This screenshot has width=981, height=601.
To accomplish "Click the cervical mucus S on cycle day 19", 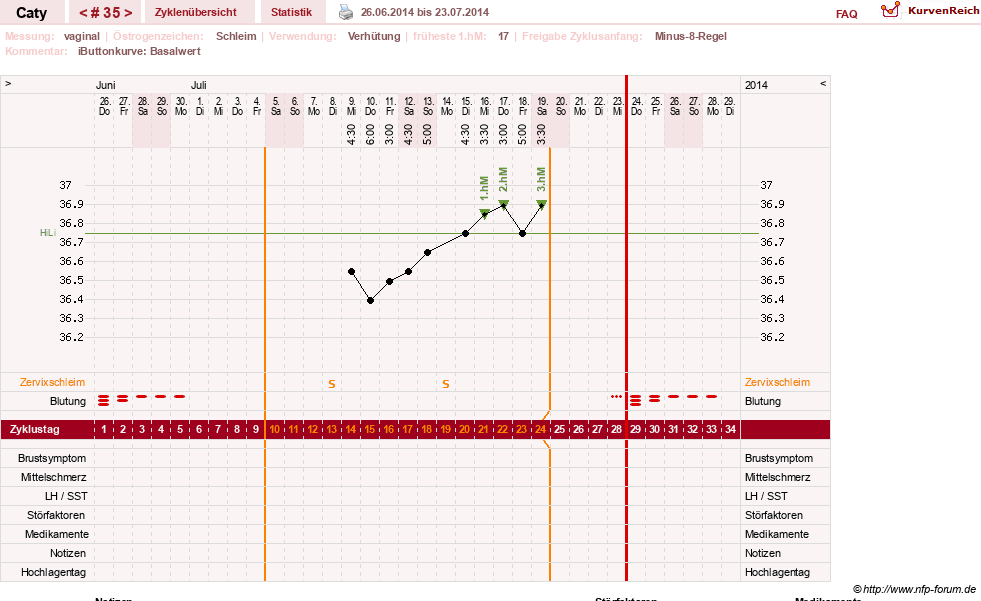I will (x=445, y=384).
